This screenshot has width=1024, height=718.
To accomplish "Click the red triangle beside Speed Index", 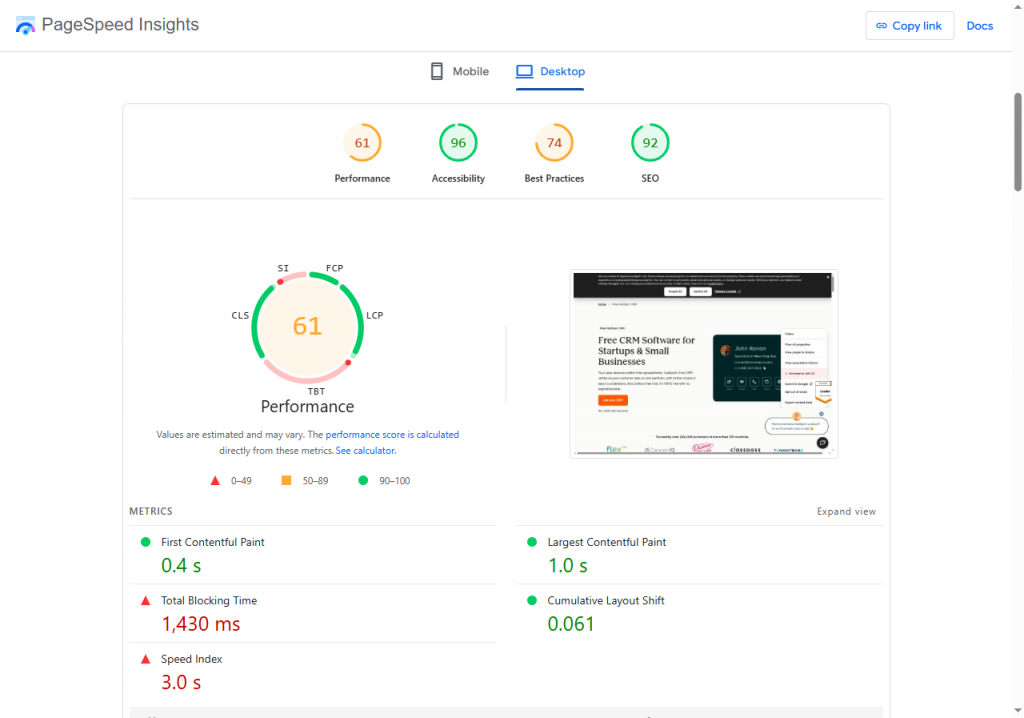I will [x=145, y=659].
